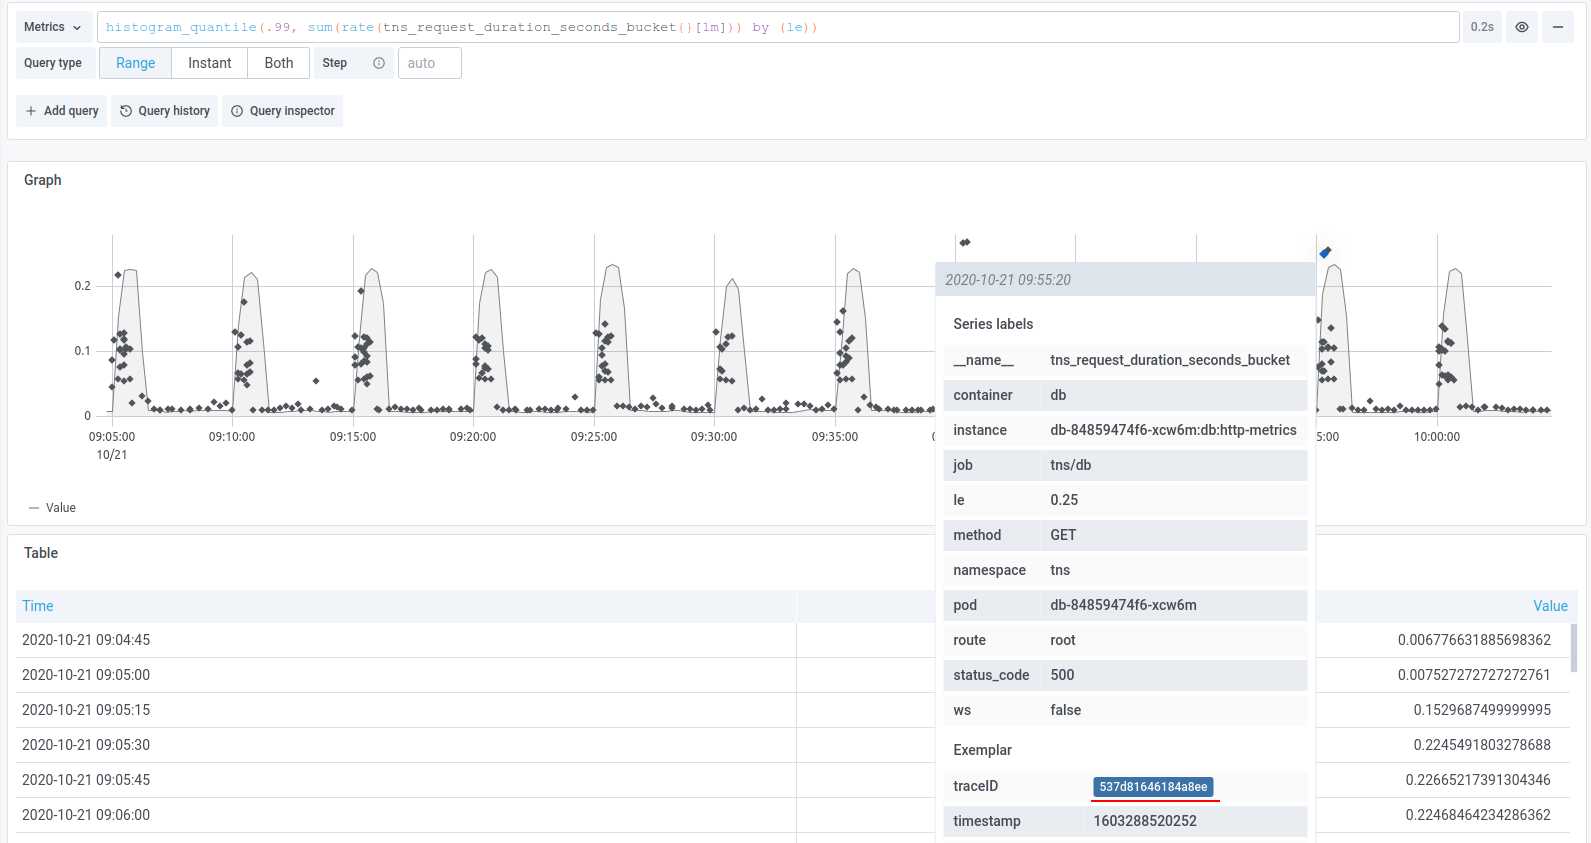Click the plus icon in Add query
This screenshot has height=843, width=1591.
pos(31,111)
